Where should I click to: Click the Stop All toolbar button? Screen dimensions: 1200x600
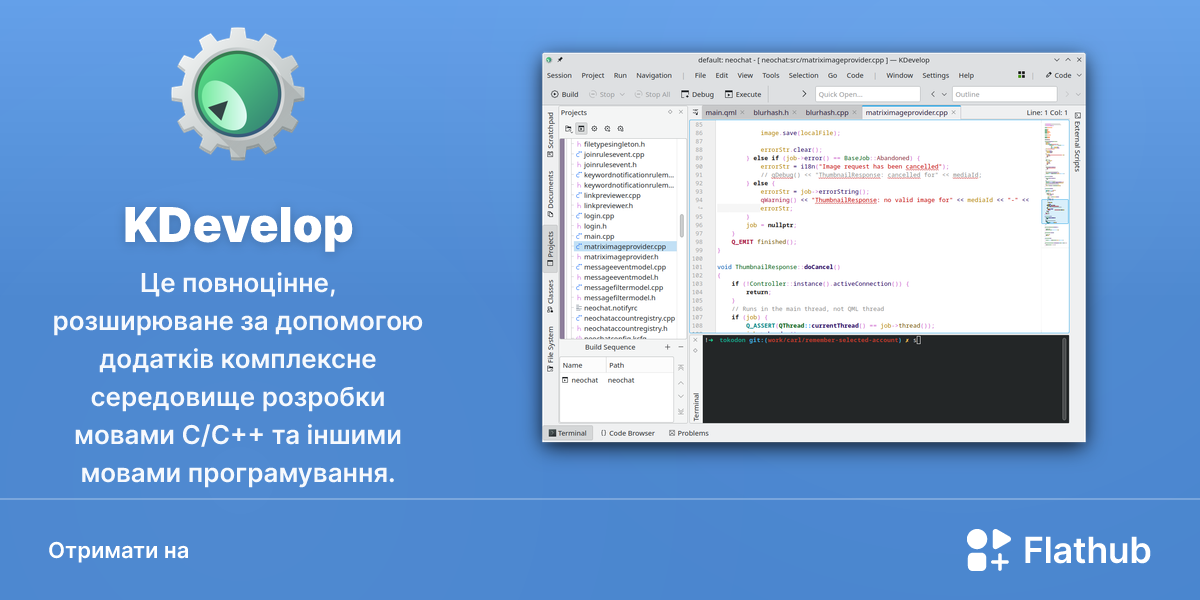point(652,94)
